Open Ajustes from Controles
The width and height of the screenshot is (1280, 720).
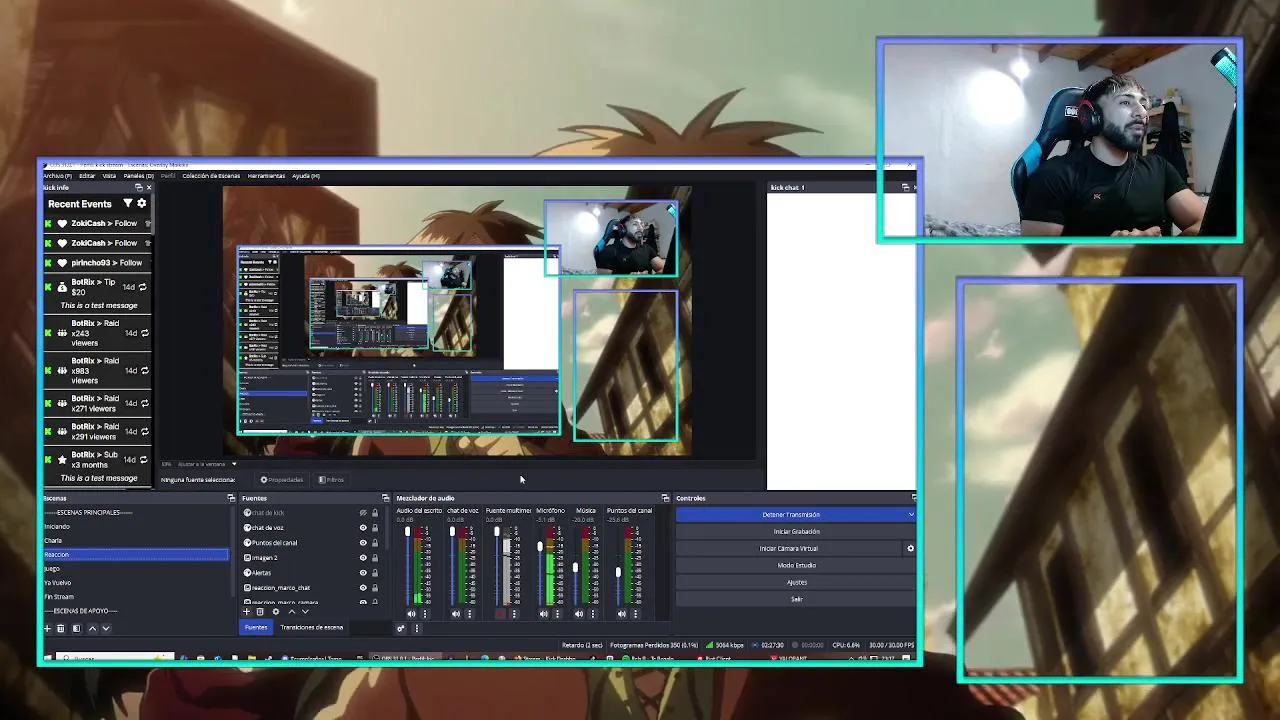(796, 583)
